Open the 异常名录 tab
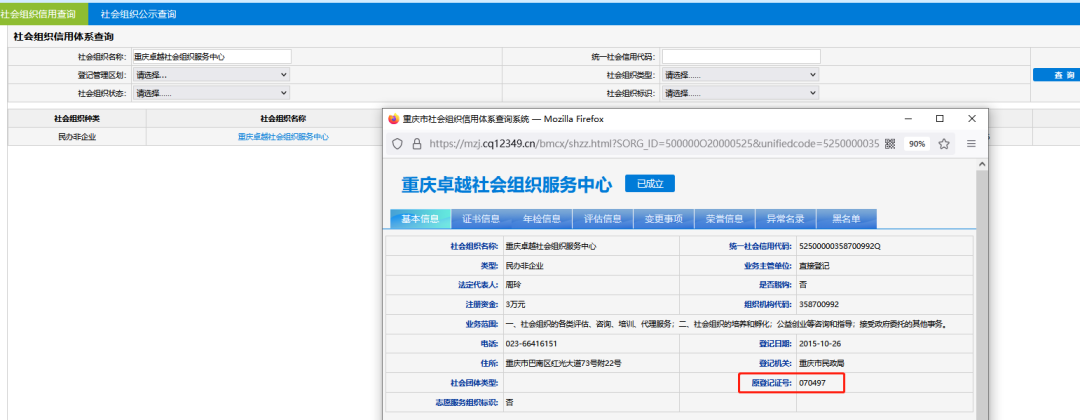This screenshot has width=1080, height=420. pos(785,219)
